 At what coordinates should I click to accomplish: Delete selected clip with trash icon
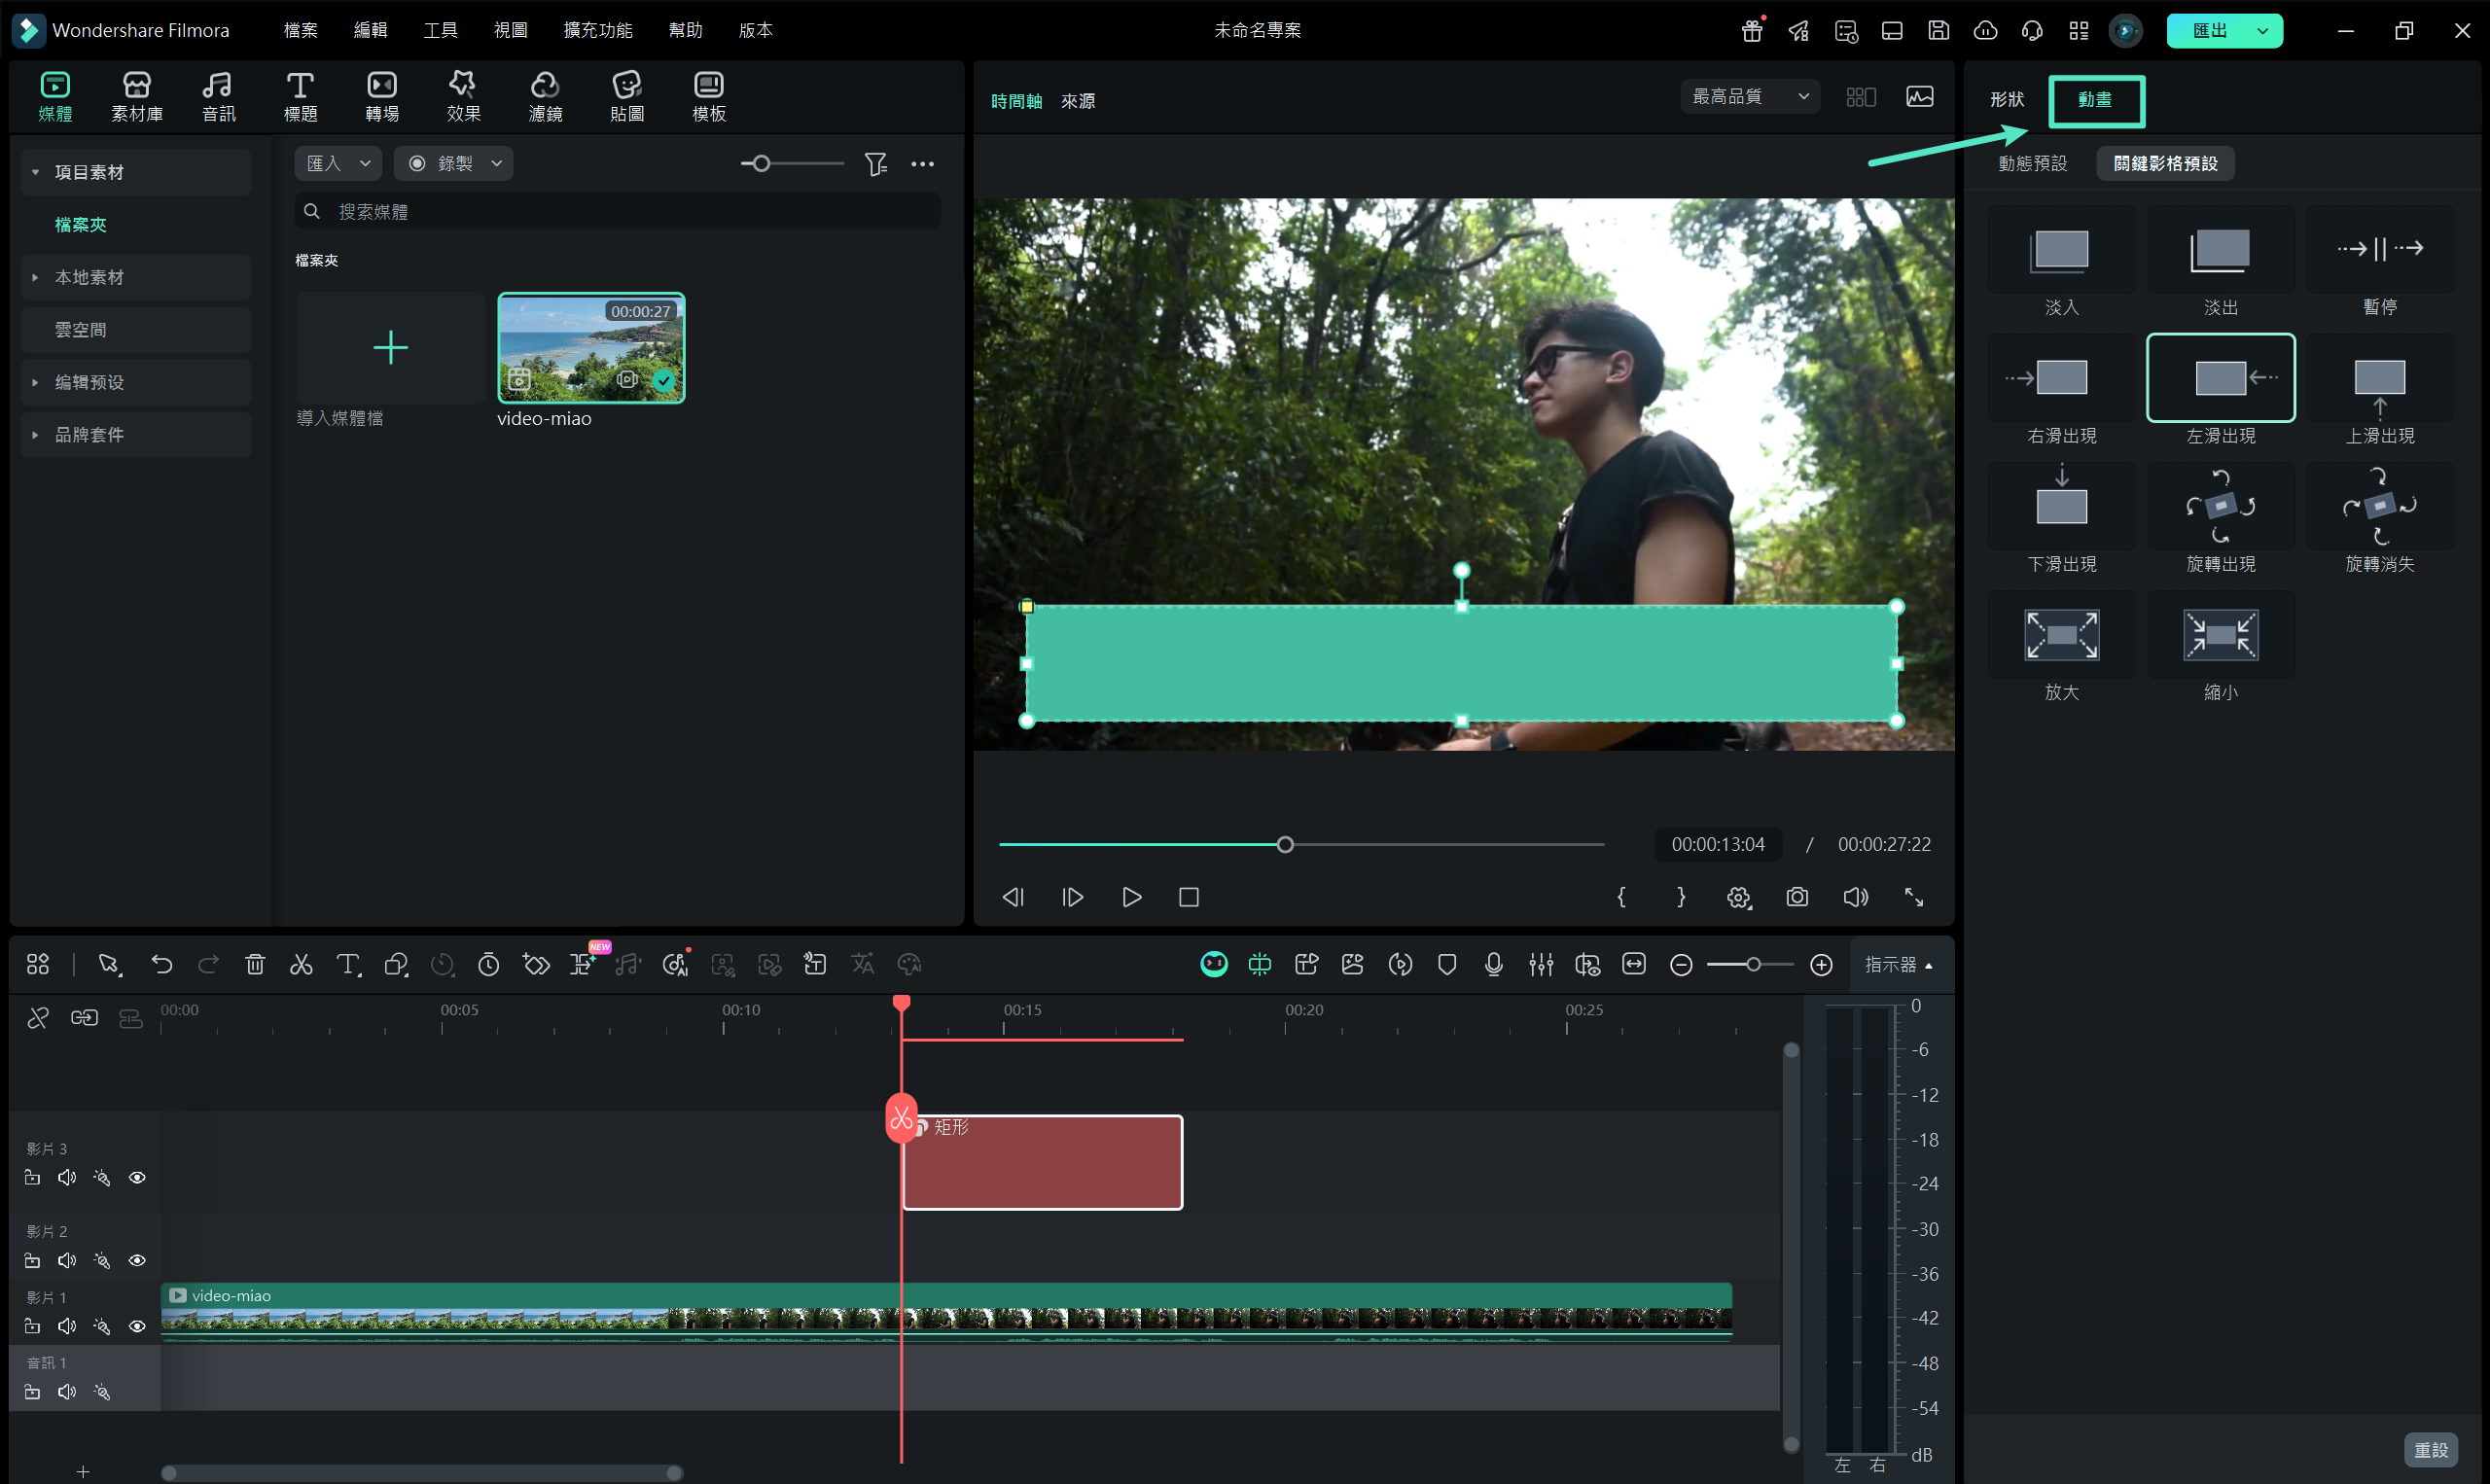[255, 964]
